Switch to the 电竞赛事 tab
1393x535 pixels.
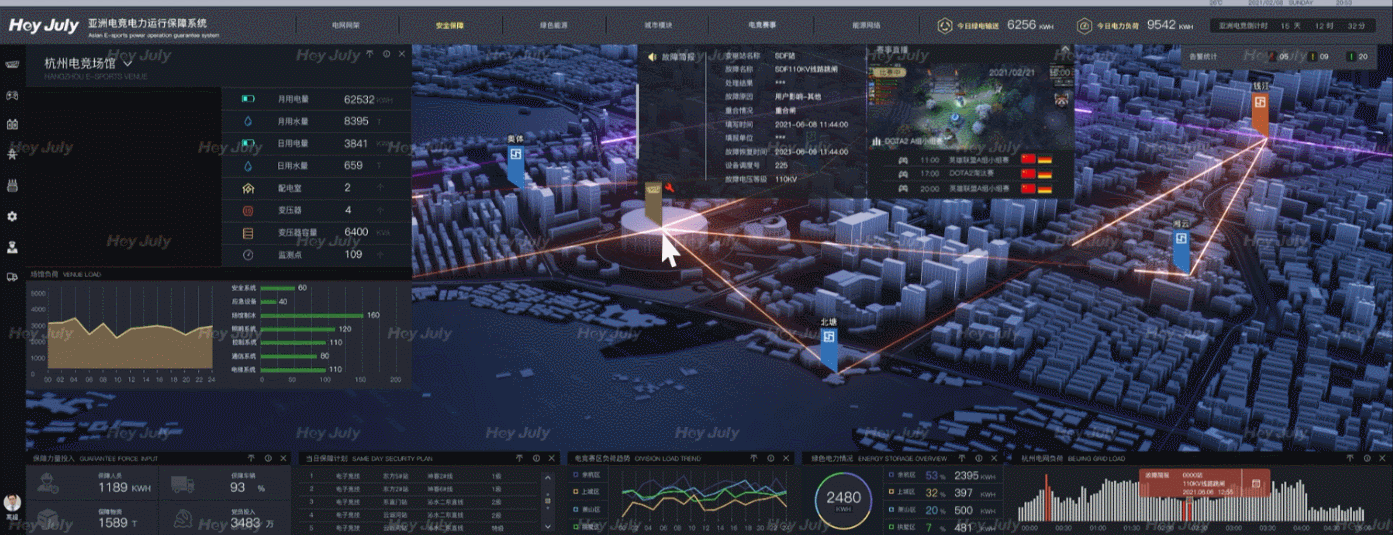tap(763, 25)
